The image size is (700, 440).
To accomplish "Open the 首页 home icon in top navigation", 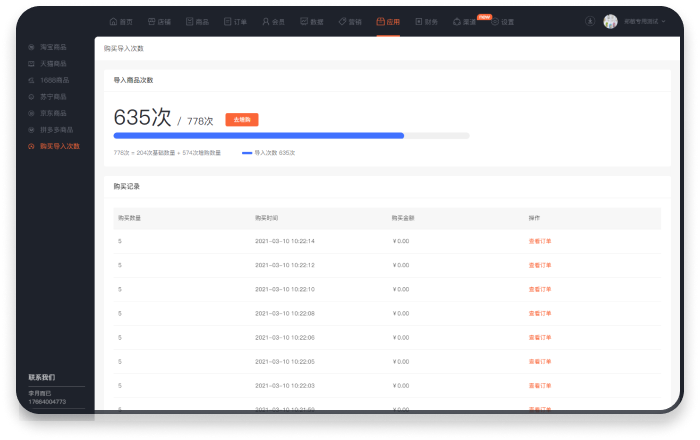I will [x=114, y=21].
